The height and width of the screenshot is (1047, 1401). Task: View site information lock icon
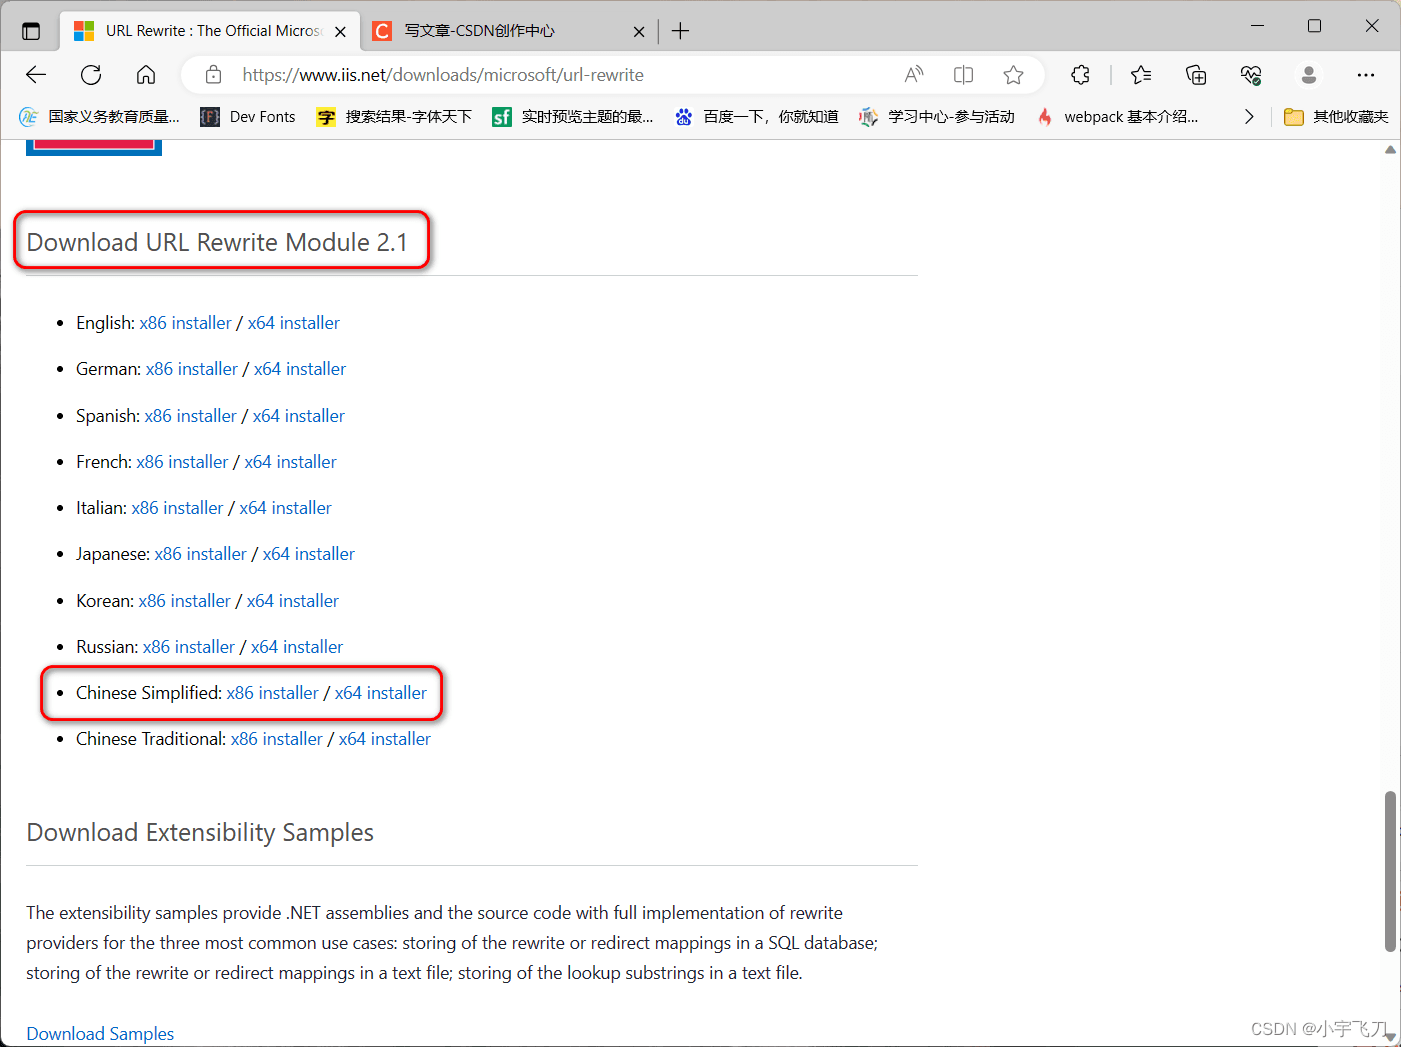[x=213, y=75]
